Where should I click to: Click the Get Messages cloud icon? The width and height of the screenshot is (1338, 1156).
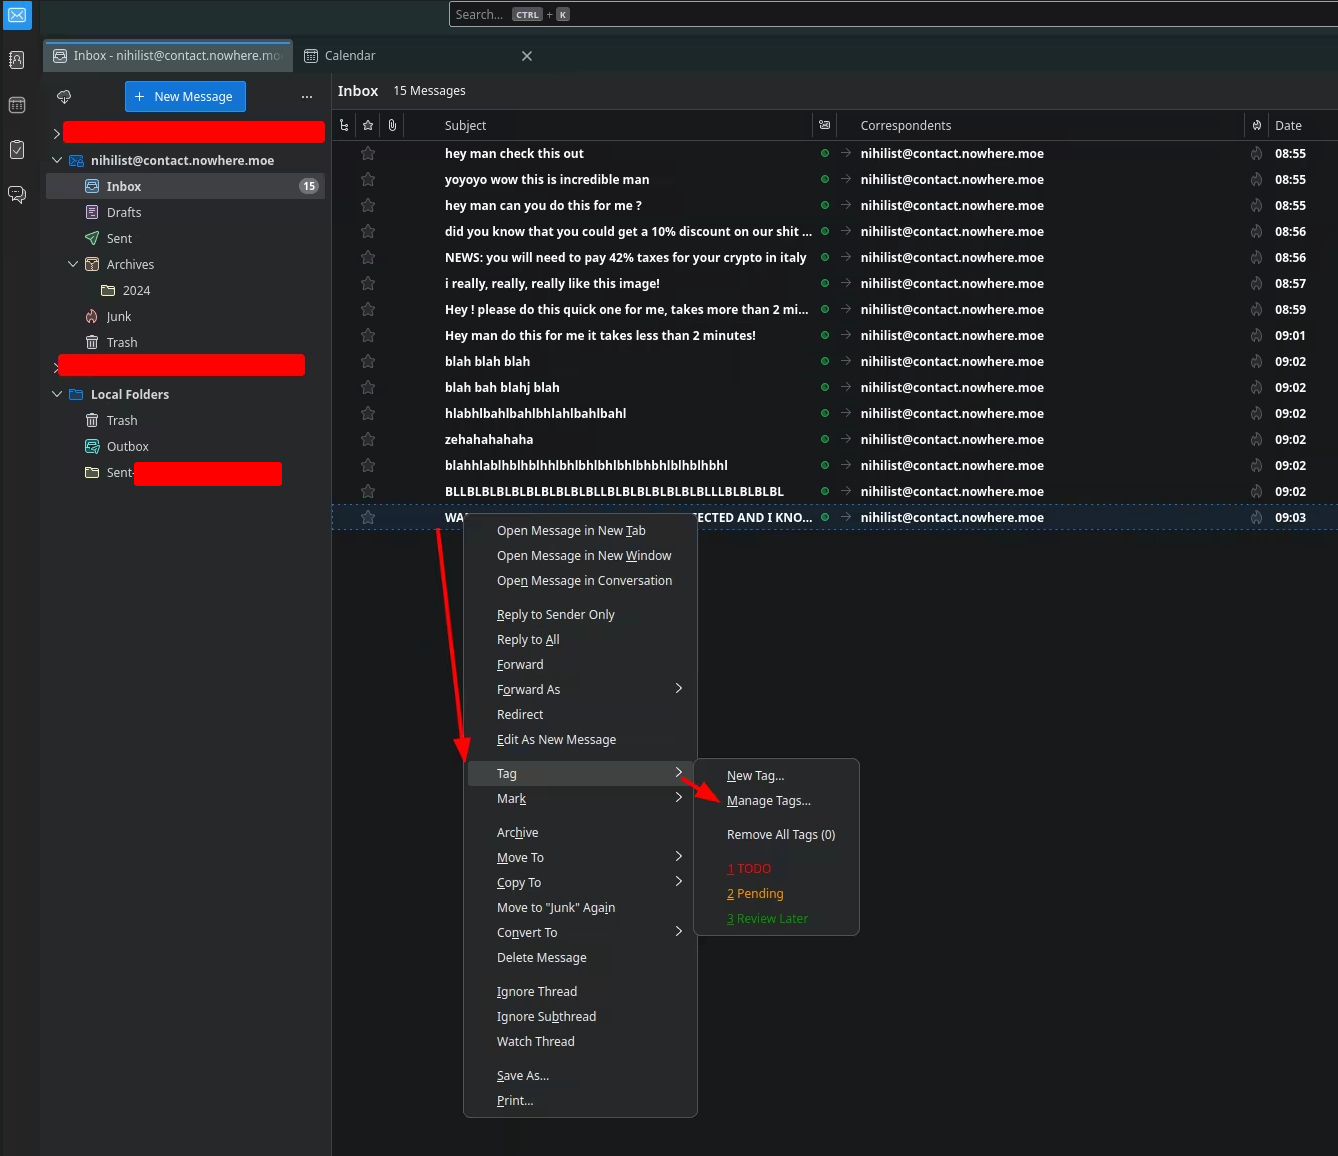coord(64,97)
